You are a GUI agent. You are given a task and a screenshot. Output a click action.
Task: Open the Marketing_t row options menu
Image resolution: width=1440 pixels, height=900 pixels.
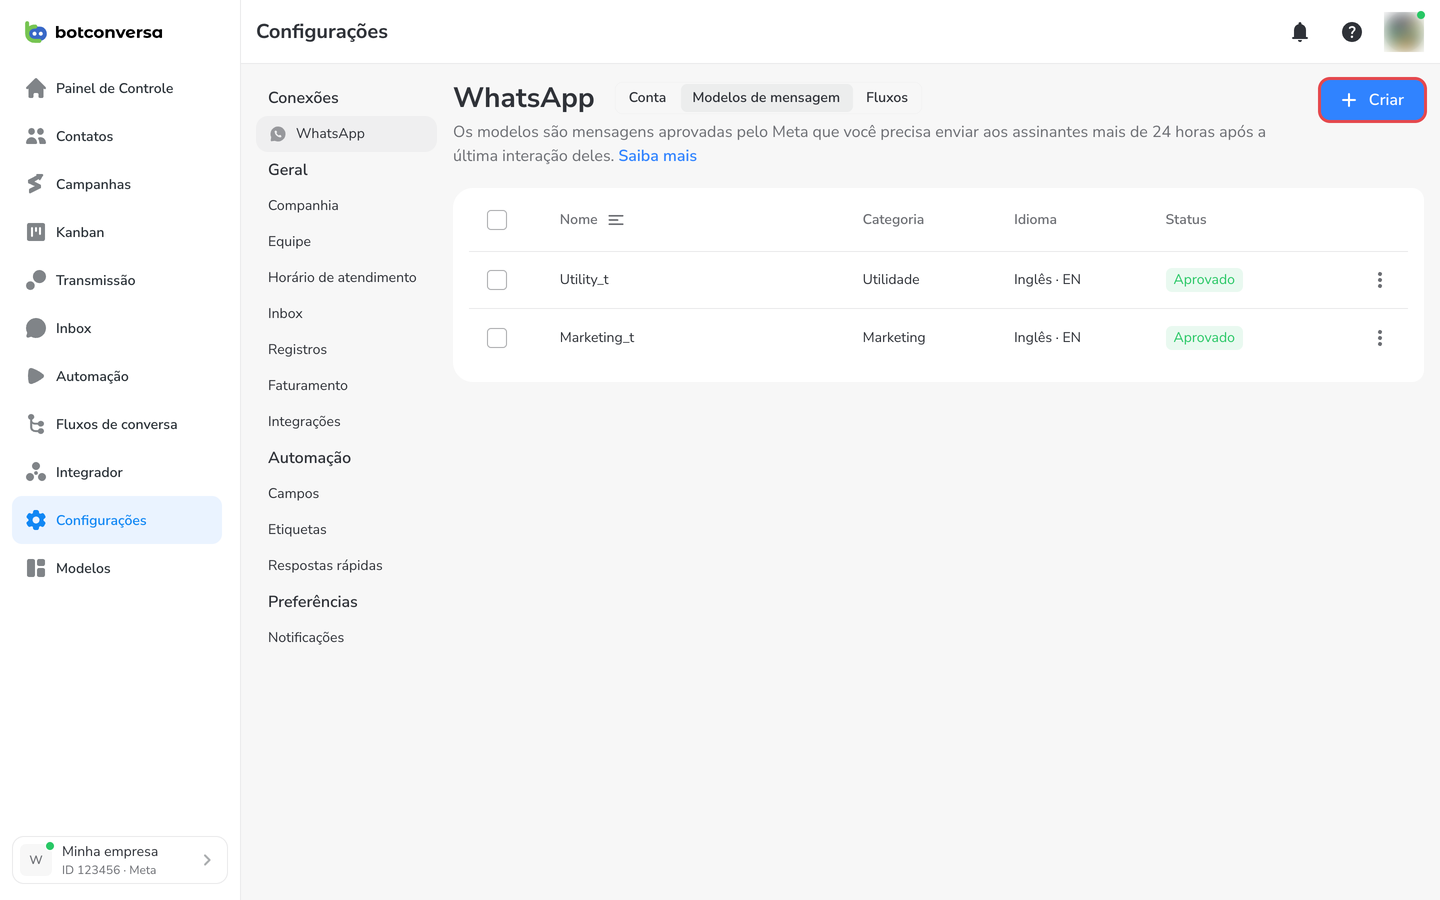click(1380, 338)
